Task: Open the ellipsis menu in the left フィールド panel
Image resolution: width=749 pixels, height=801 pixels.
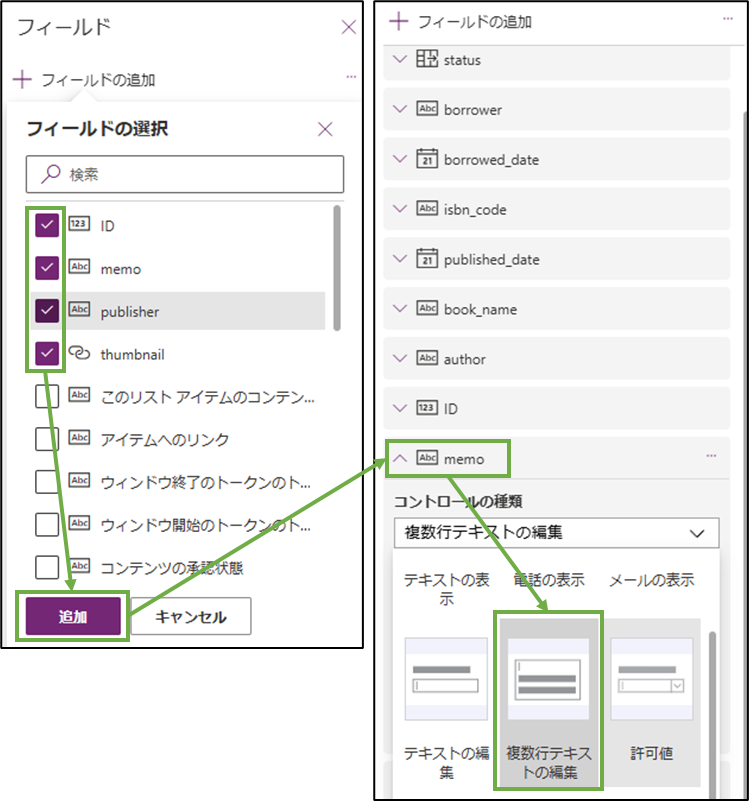Action: pyautogui.click(x=351, y=77)
